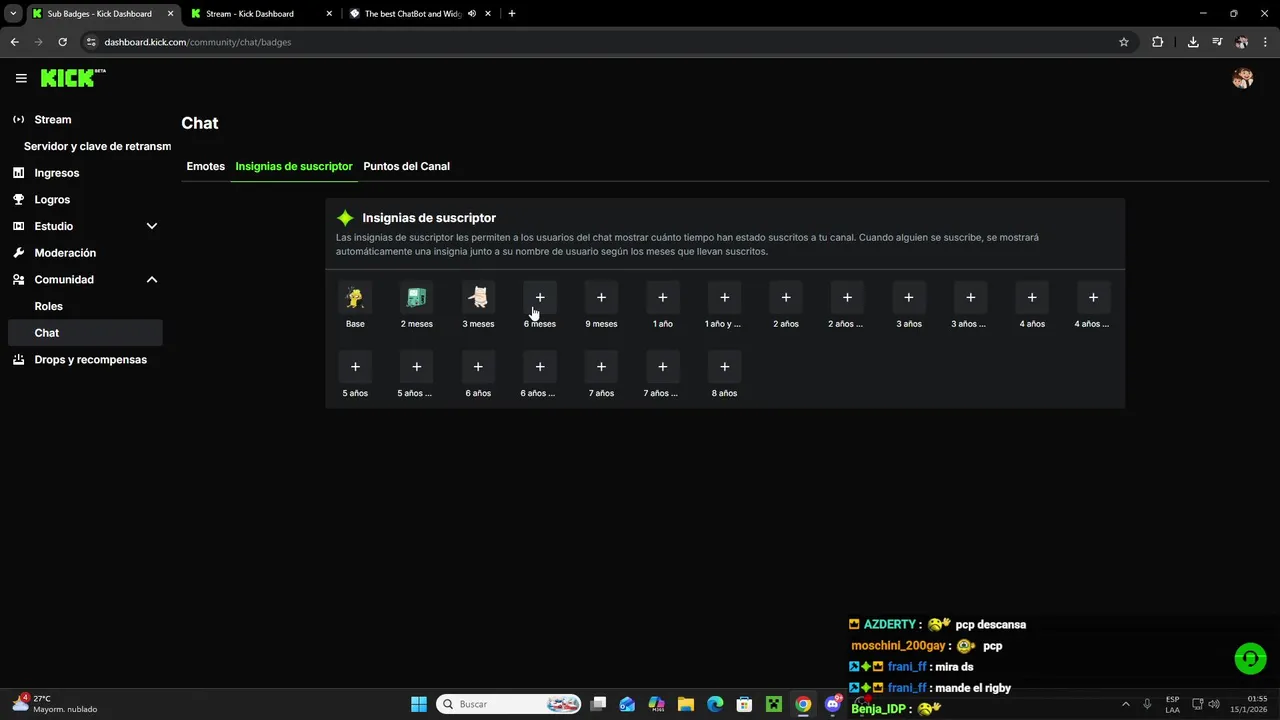Open Discord from the taskbar
Screen dimensions: 1280x720
click(833, 704)
